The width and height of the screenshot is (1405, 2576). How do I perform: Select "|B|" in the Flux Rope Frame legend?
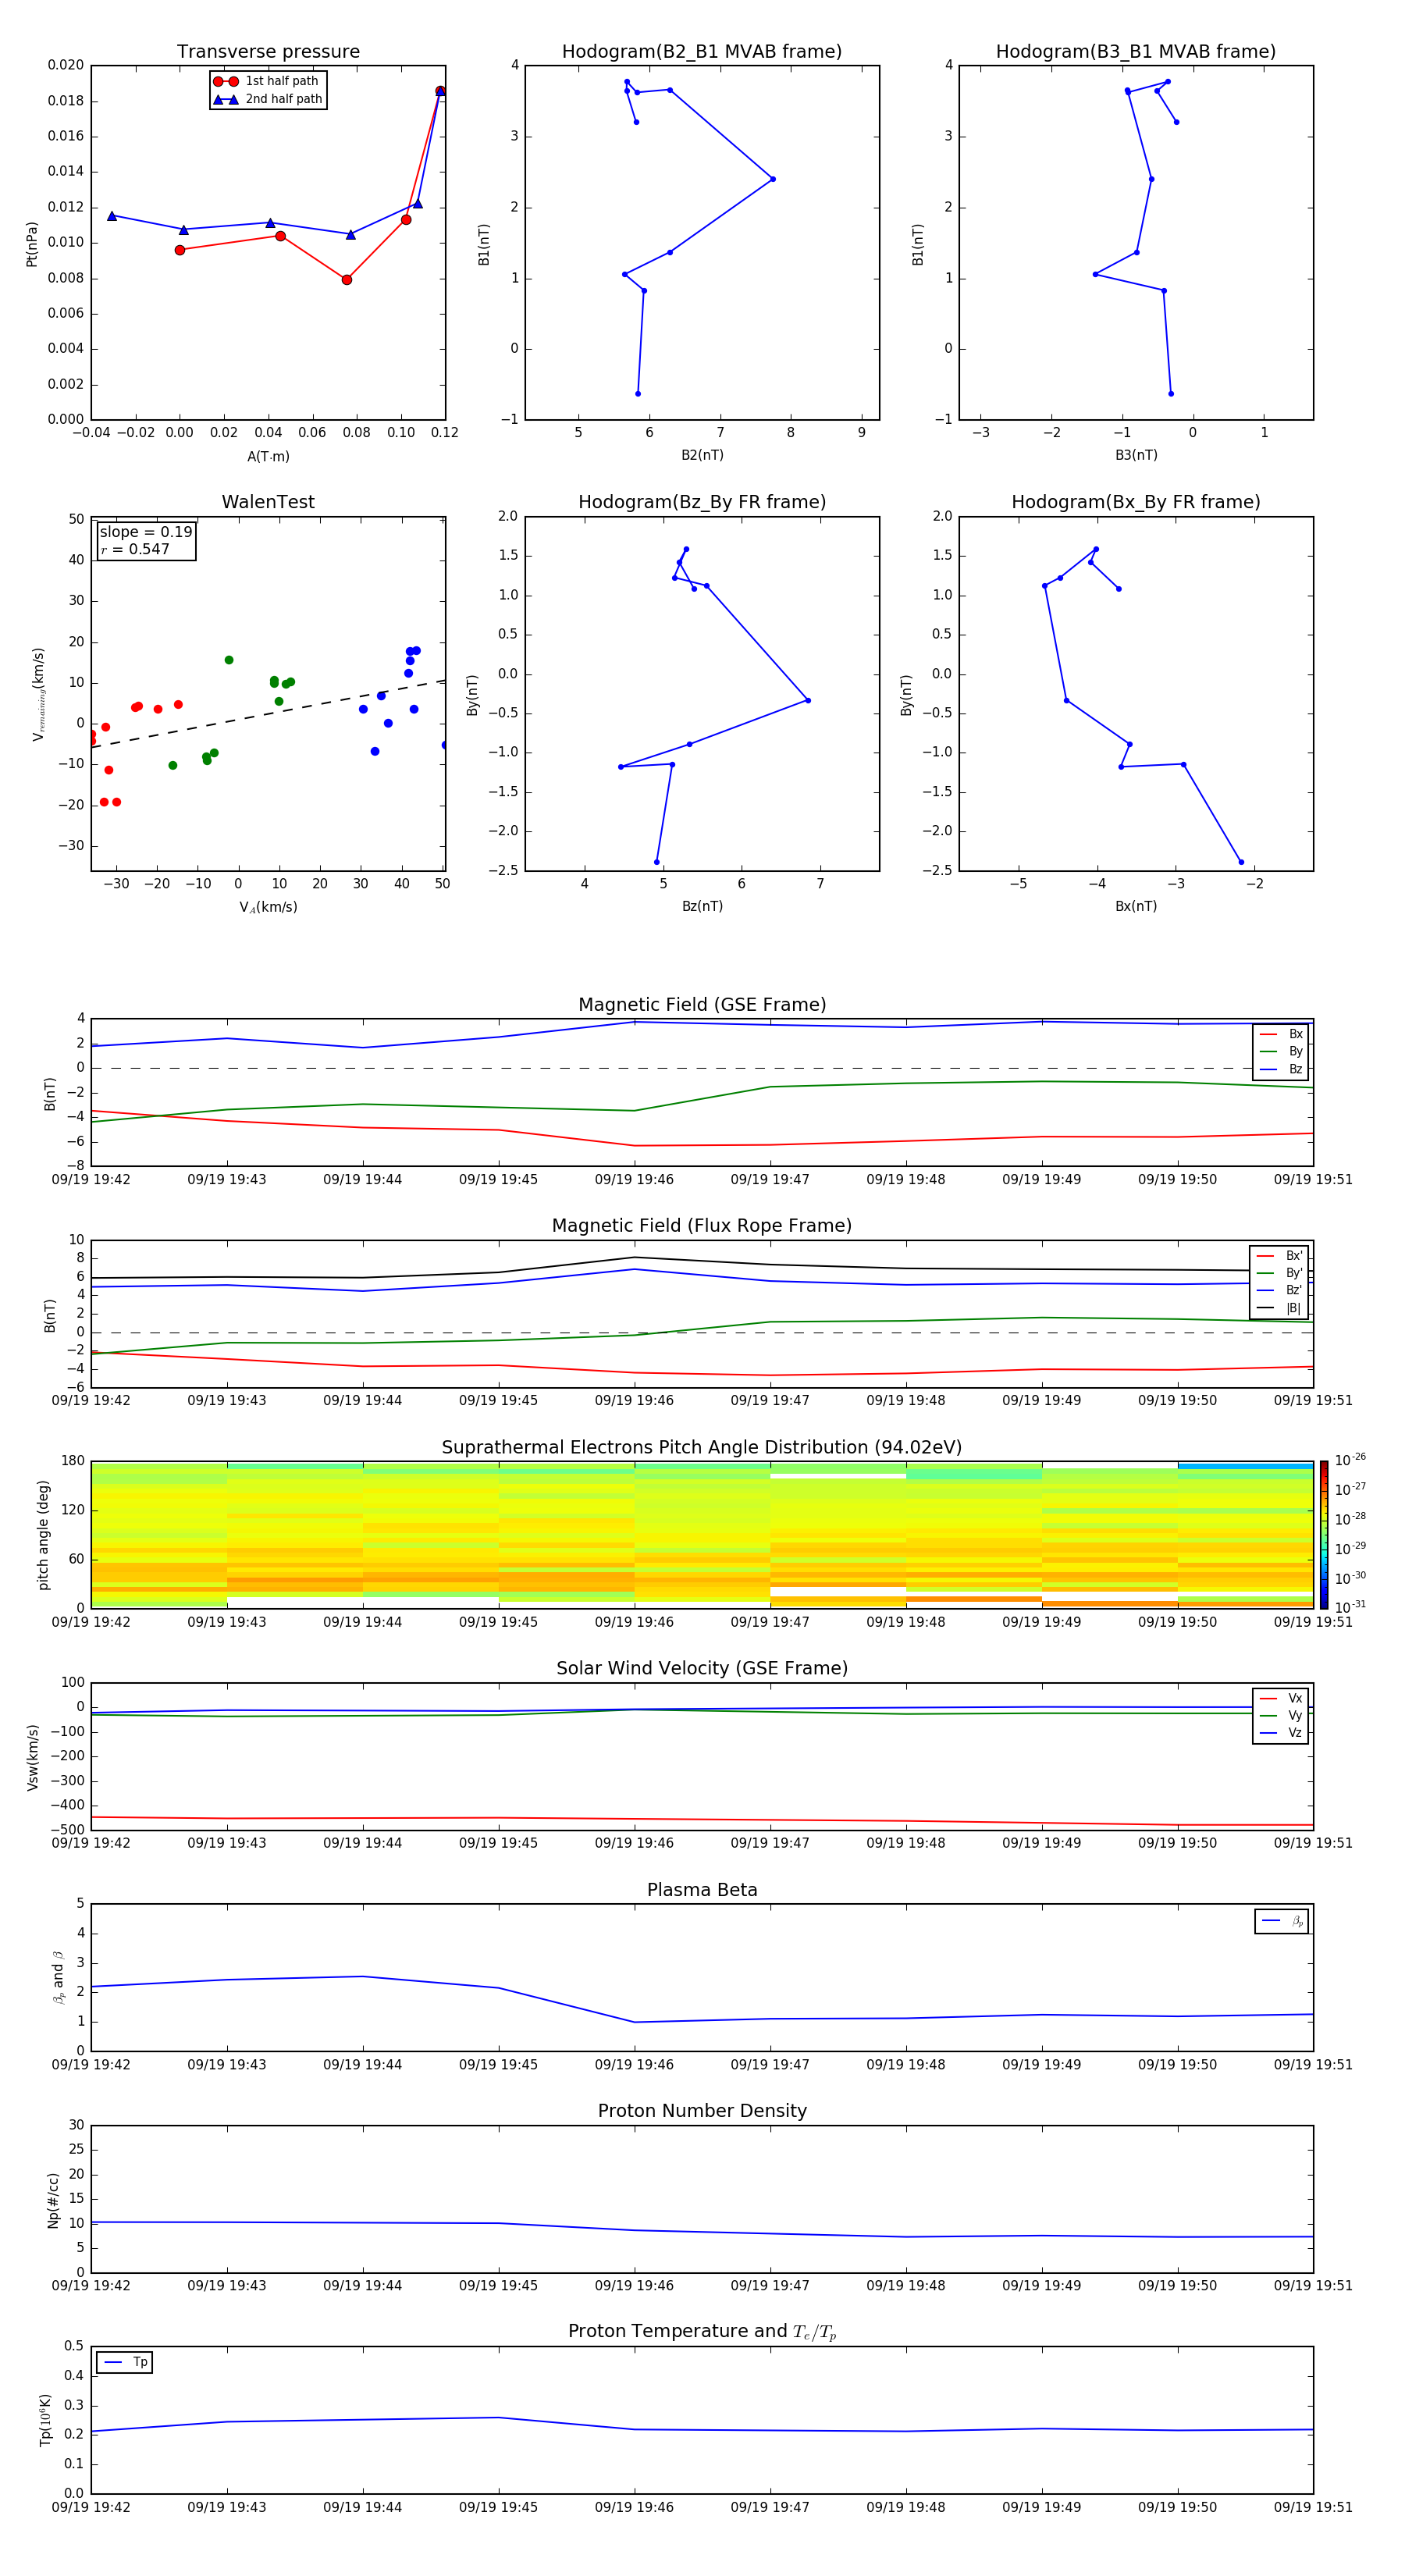(1280, 1308)
